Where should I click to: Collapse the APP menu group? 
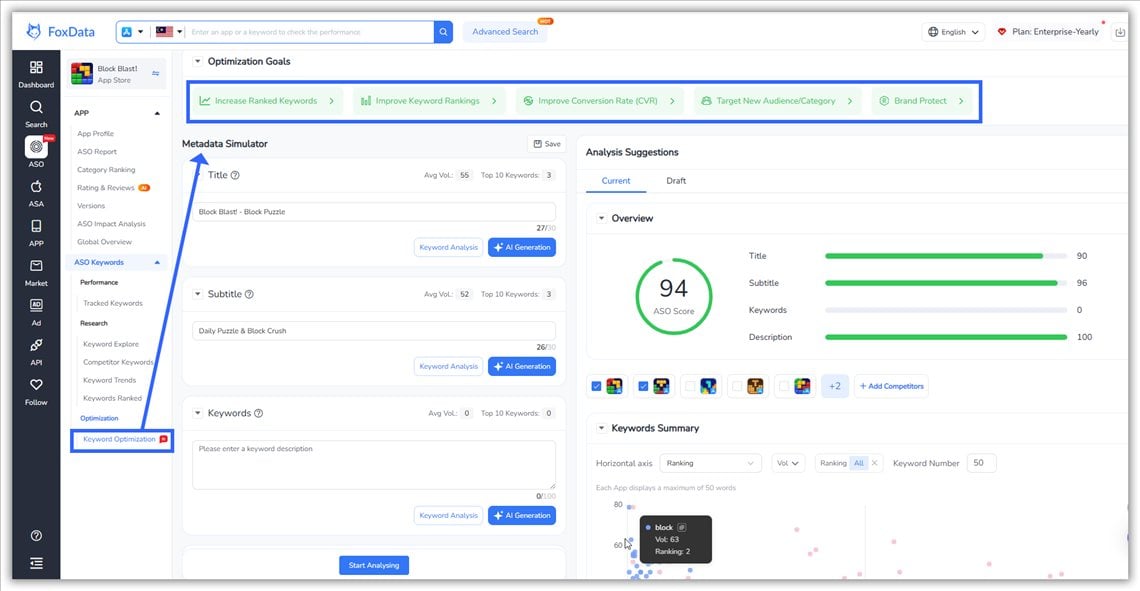[x=157, y=113]
